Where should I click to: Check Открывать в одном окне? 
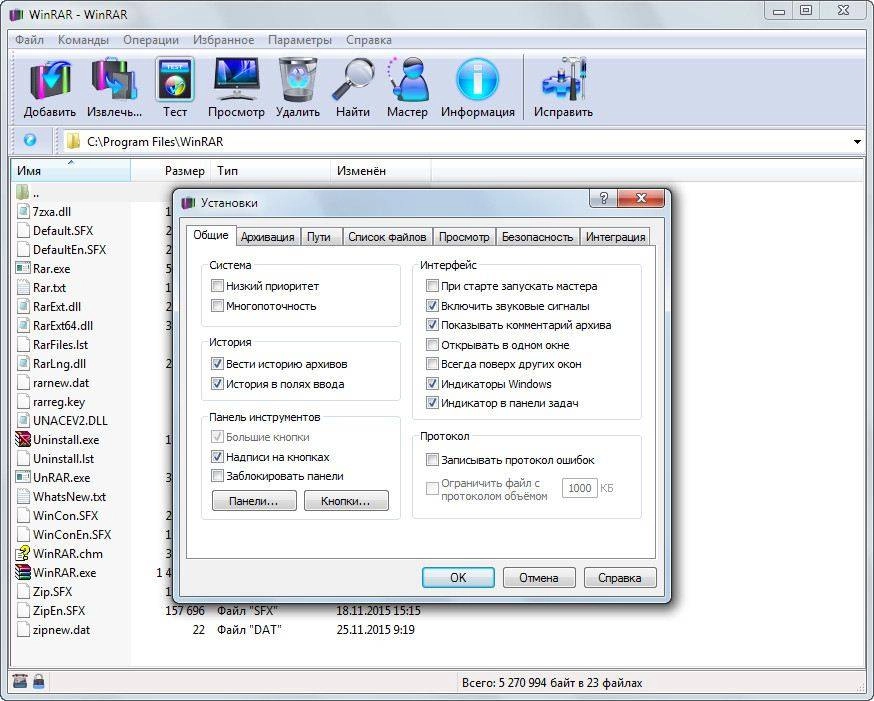coord(432,345)
